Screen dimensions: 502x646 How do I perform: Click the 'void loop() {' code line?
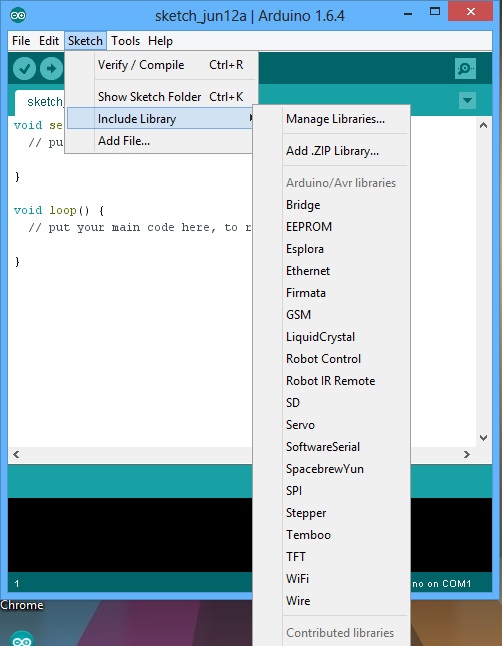click(x=59, y=211)
